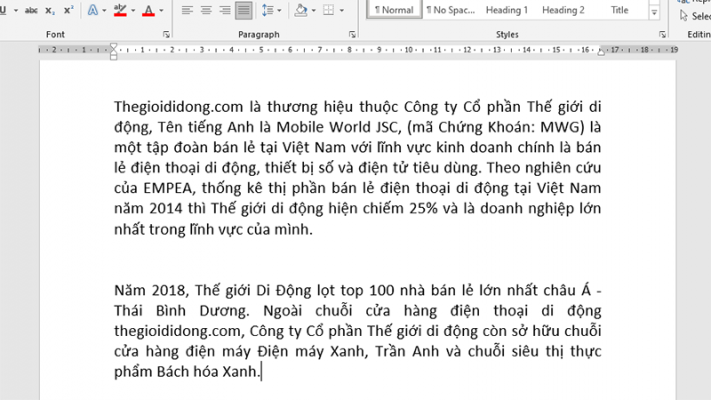
Task: Expand the Styles gallery More arrow
Action: coord(654,13)
